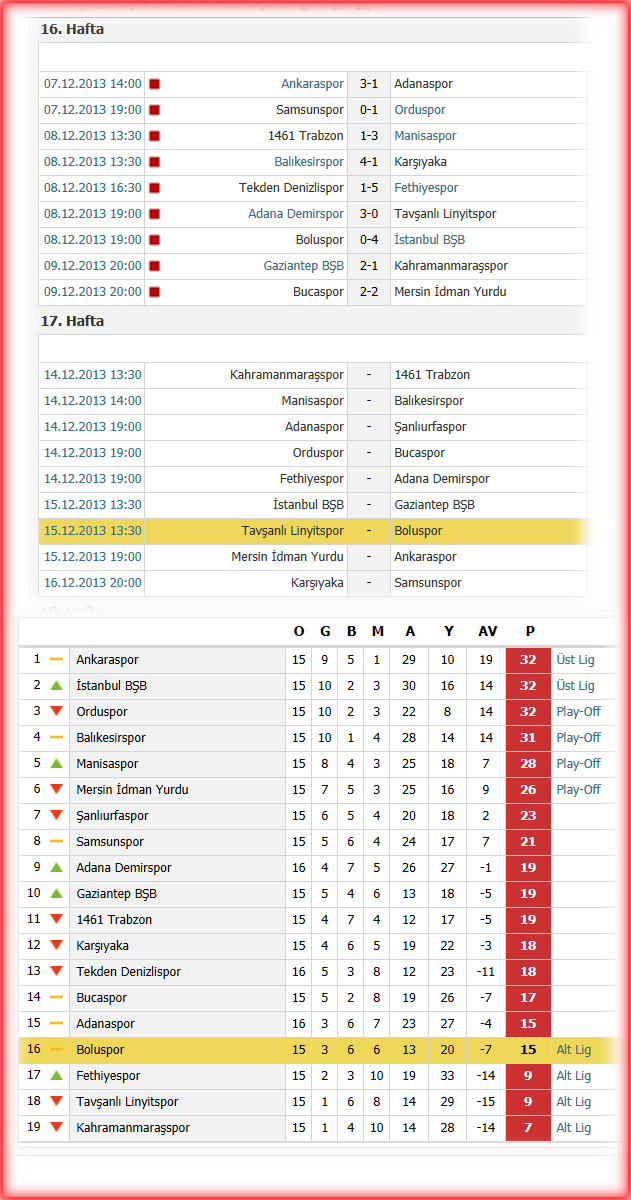Click the red down arrow beside Orduspor in standings
This screenshot has height=1200, width=631.
(x=56, y=711)
